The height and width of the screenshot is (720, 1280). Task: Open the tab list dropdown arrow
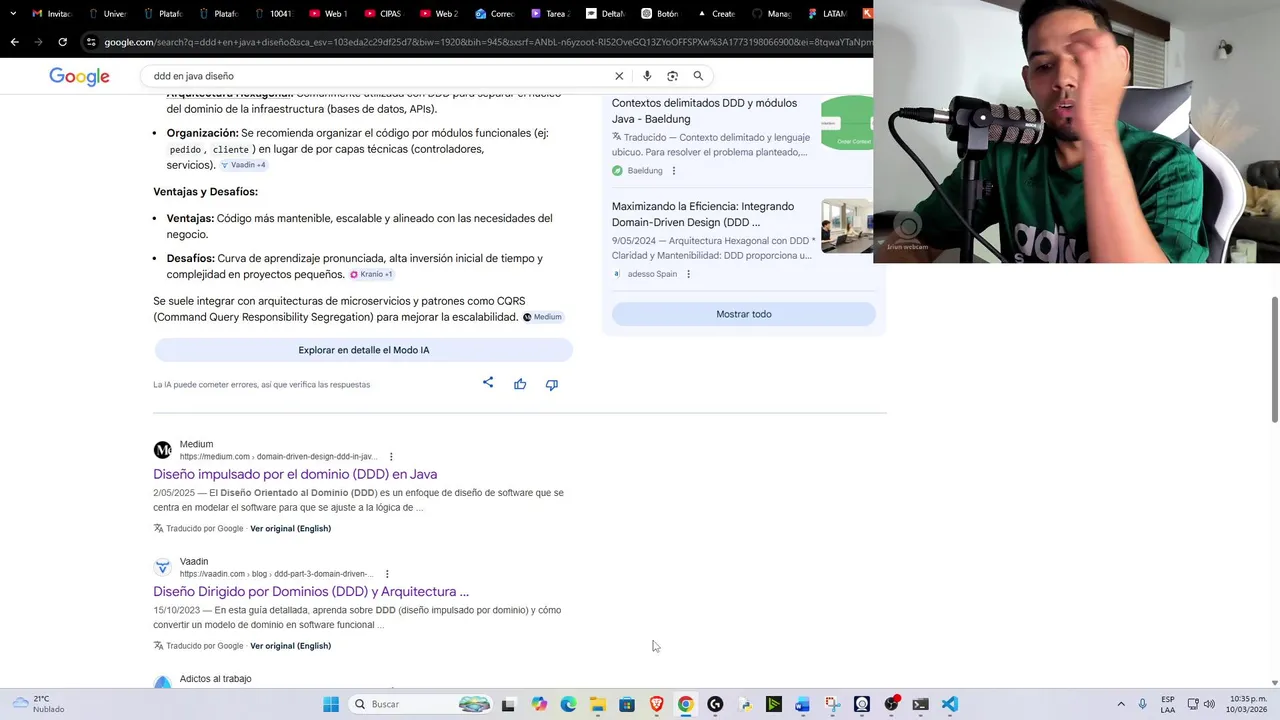[x=15, y=14]
